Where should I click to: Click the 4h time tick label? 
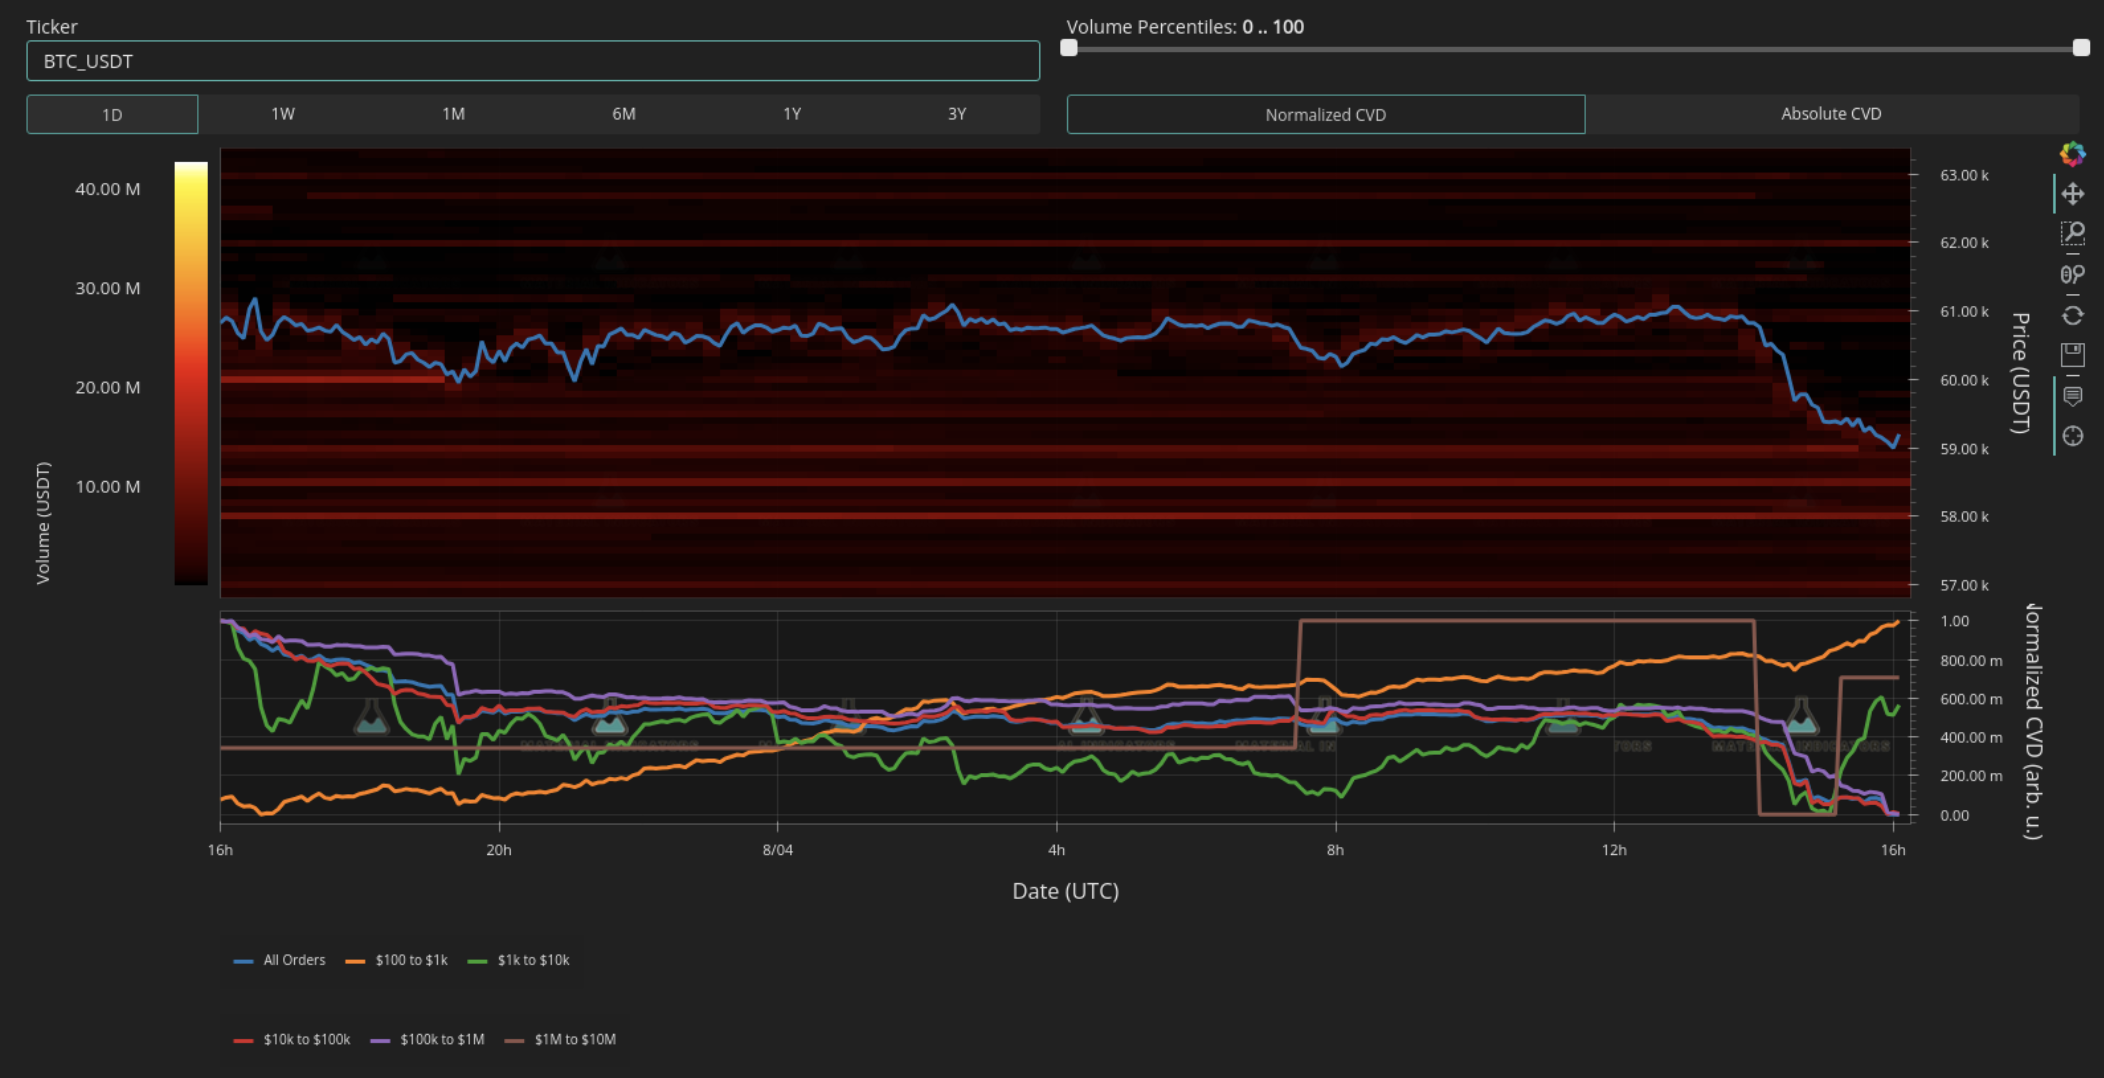click(x=1056, y=850)
